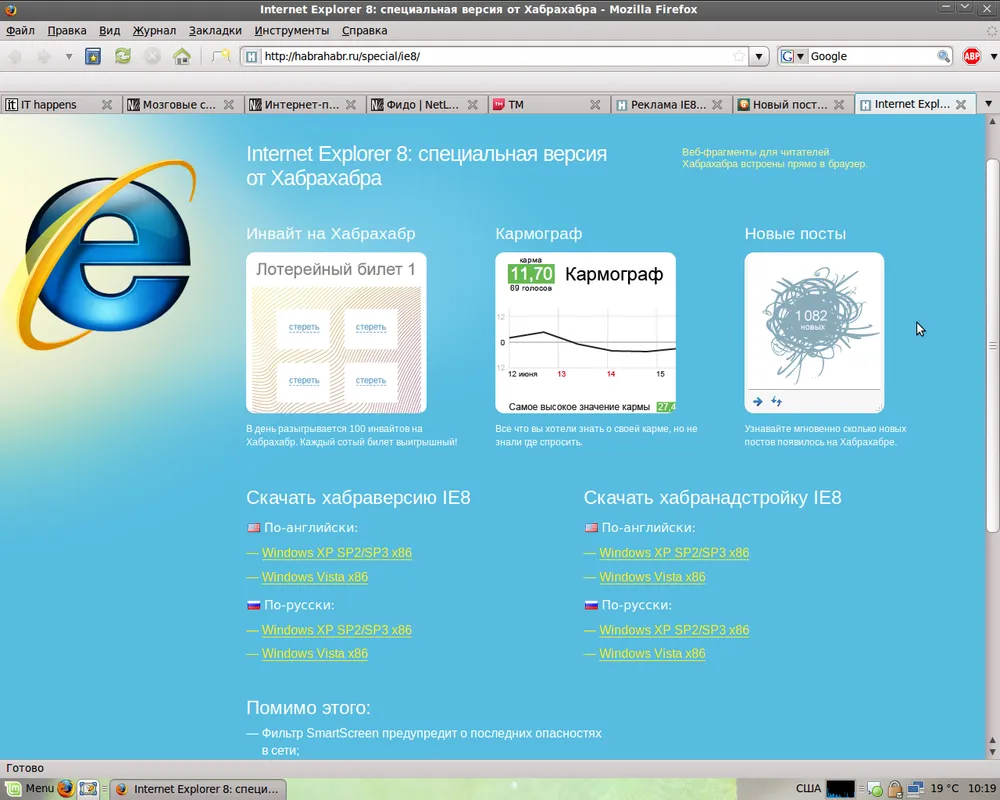
Task: Click the search magnifier icon
Action: [943, 56]
